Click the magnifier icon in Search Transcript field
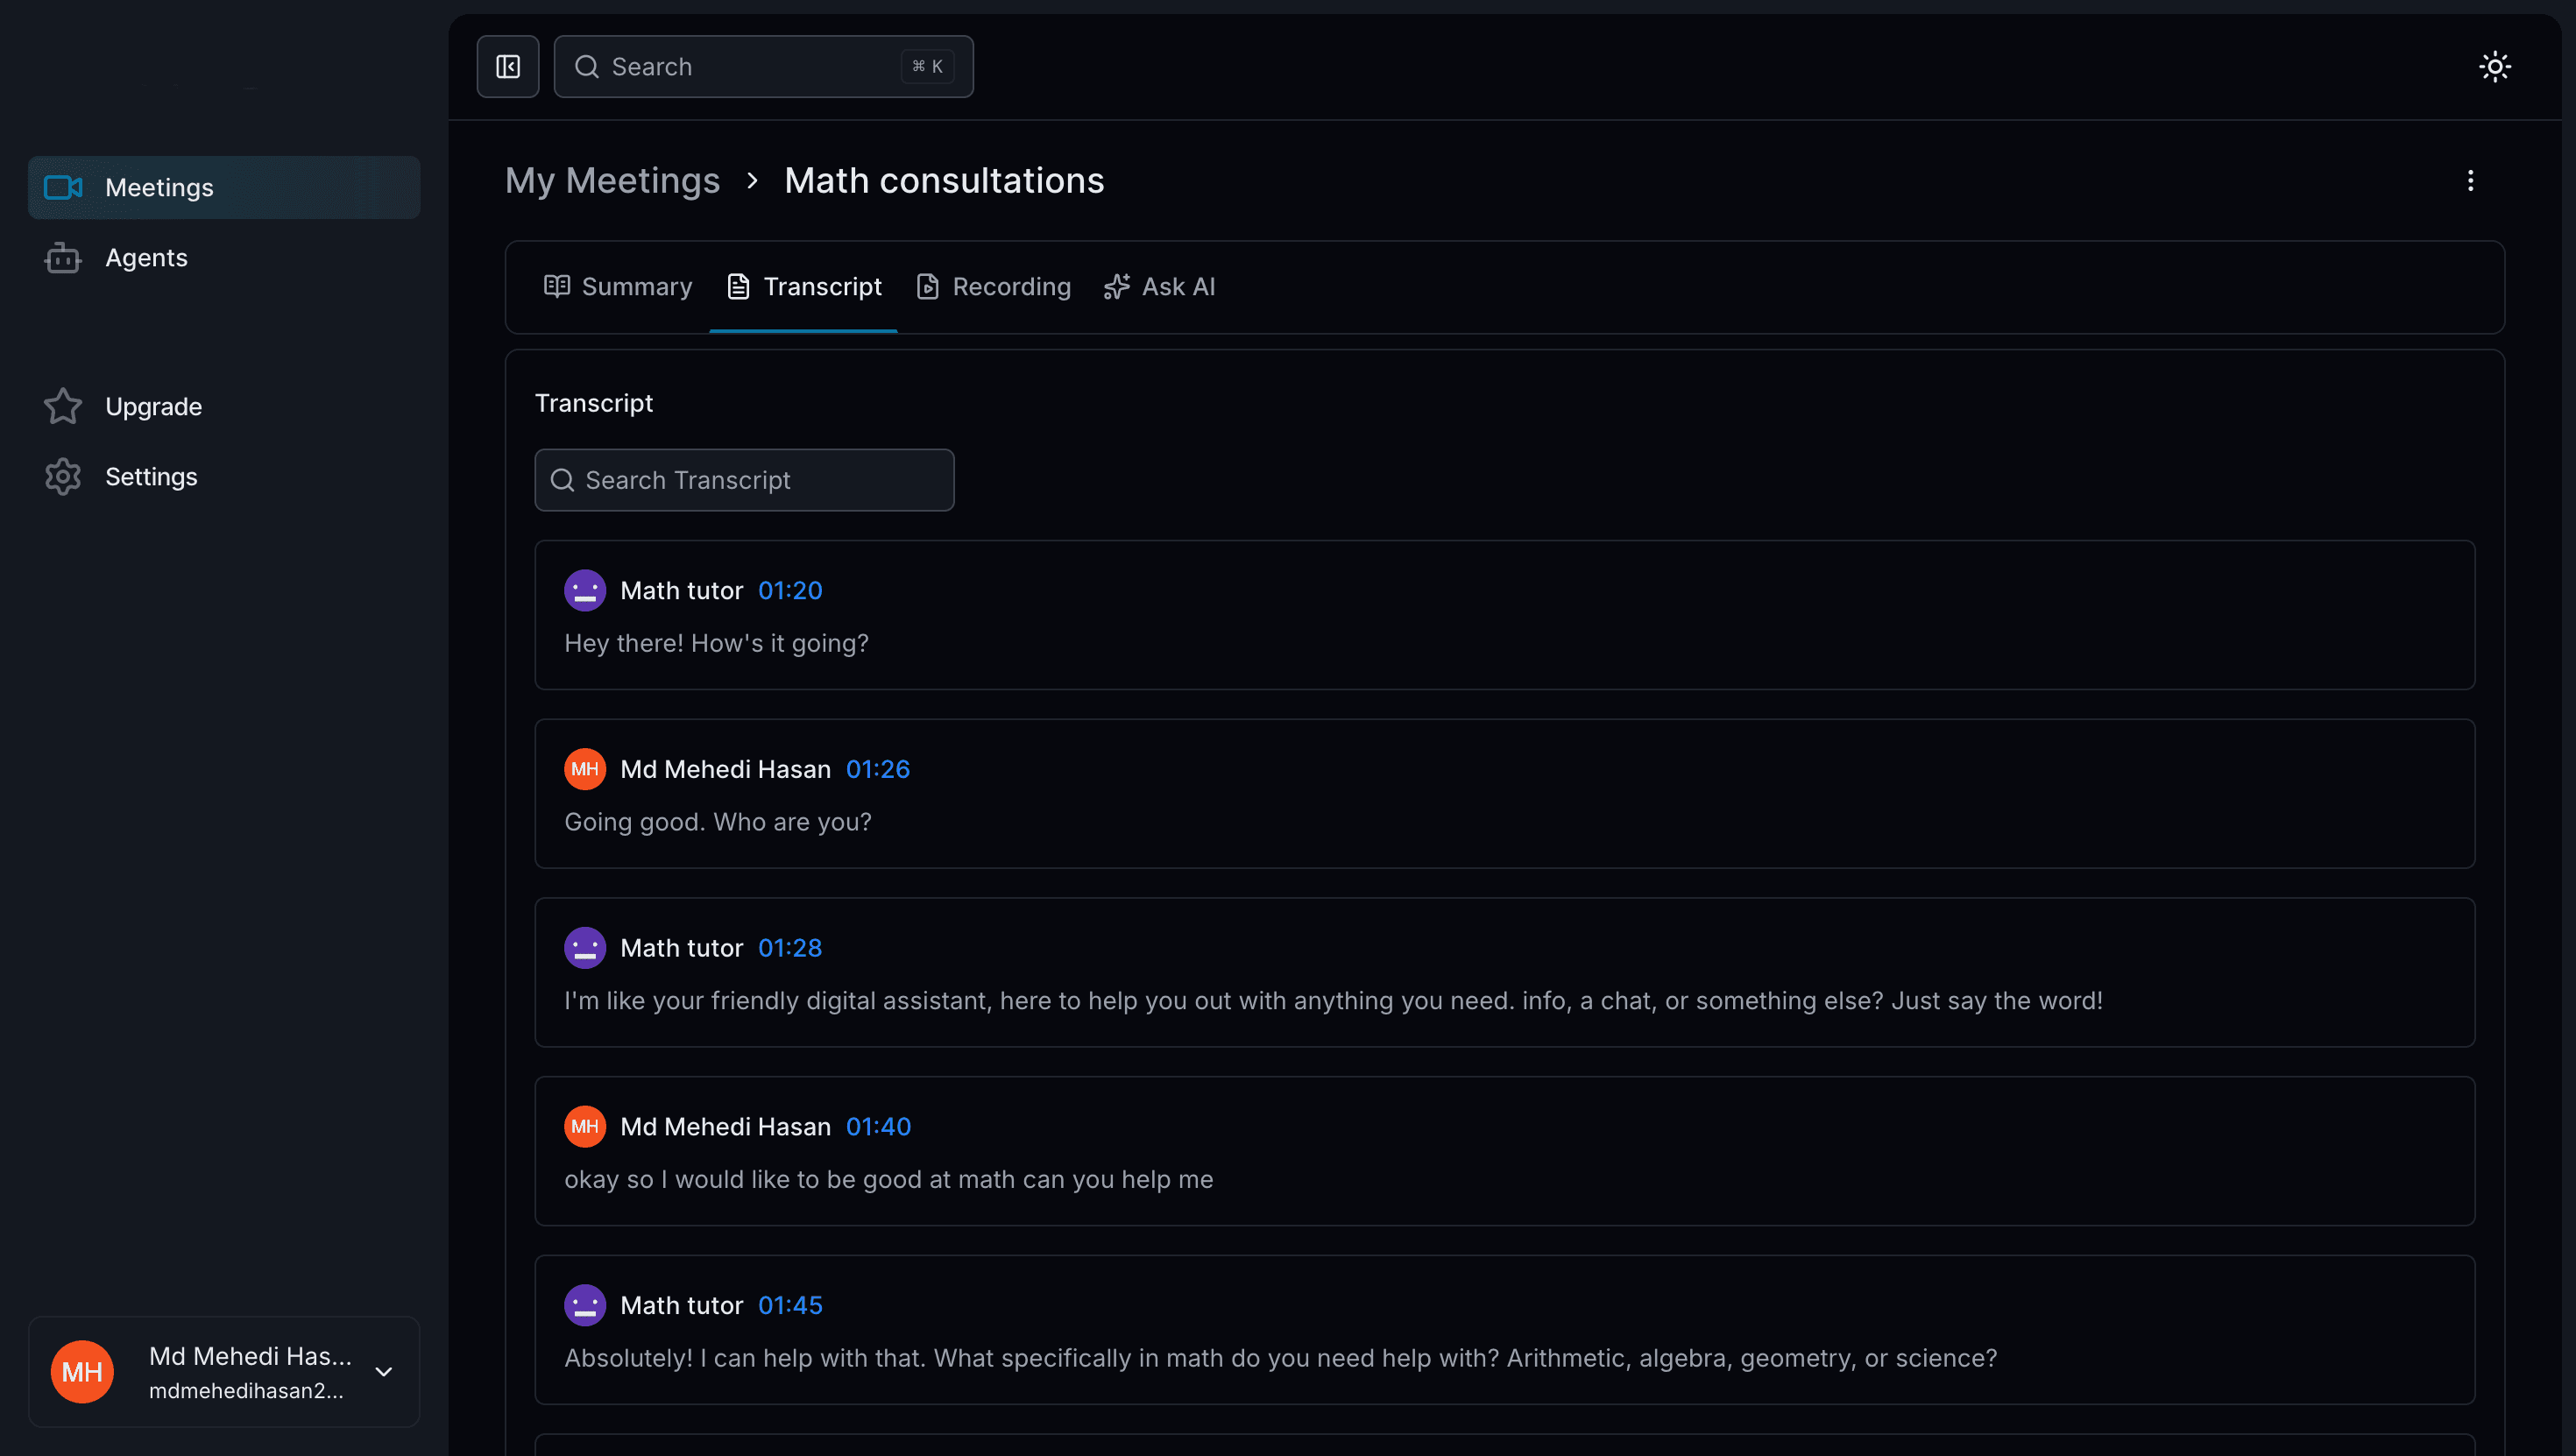Screen dimensions: 2576x1456 (563, 481)
